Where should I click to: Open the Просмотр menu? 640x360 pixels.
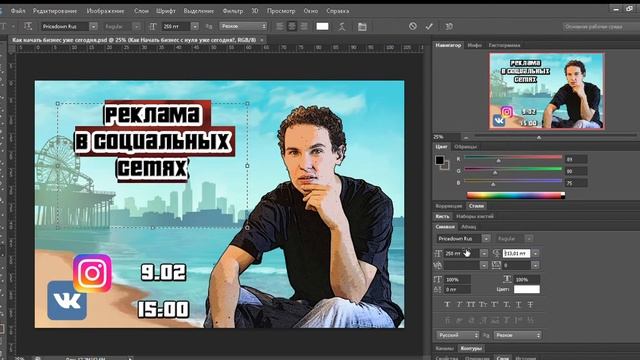pos(281,11)
